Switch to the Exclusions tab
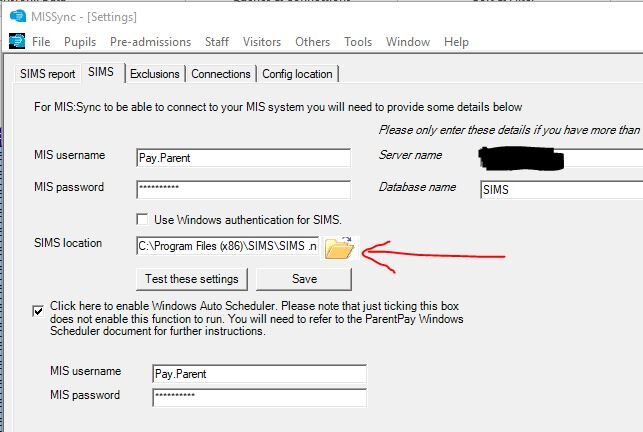643x432 pixels. (155, 74)
